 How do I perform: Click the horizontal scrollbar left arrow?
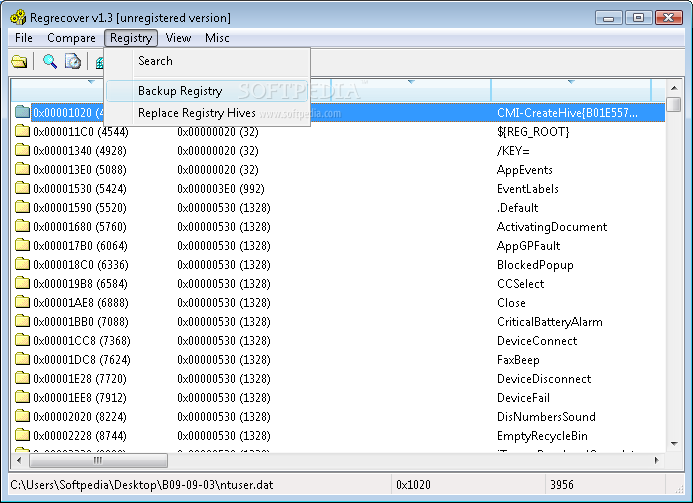pos(19,460)
